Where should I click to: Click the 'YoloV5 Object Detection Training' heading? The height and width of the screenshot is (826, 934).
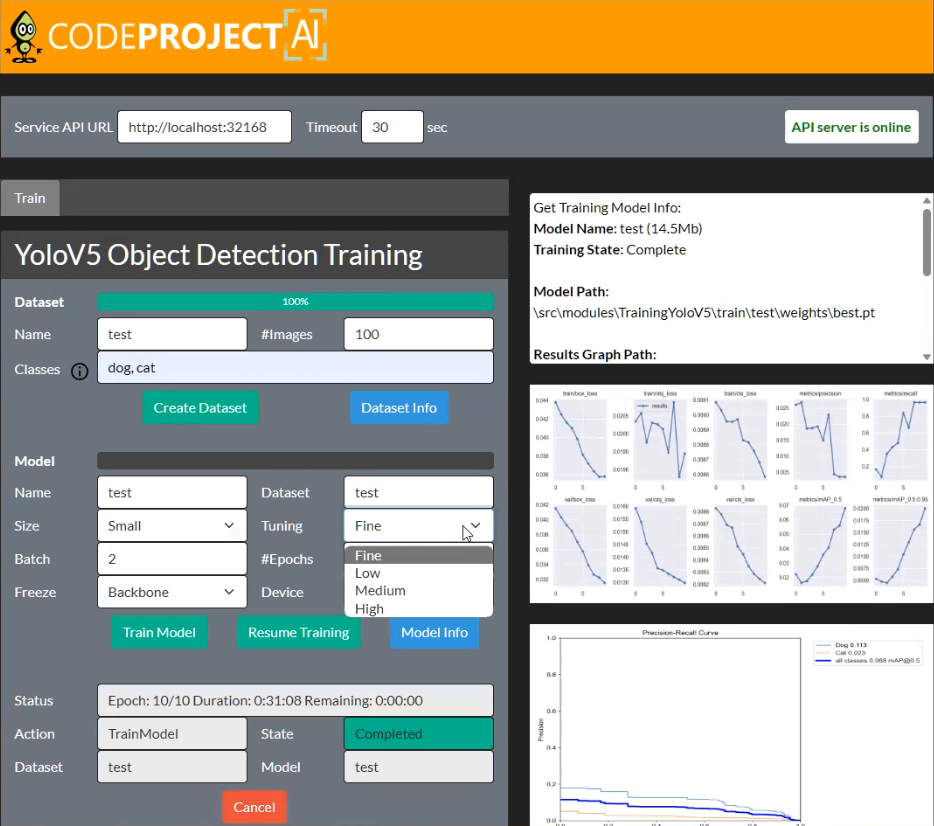[x=218, y=255]
